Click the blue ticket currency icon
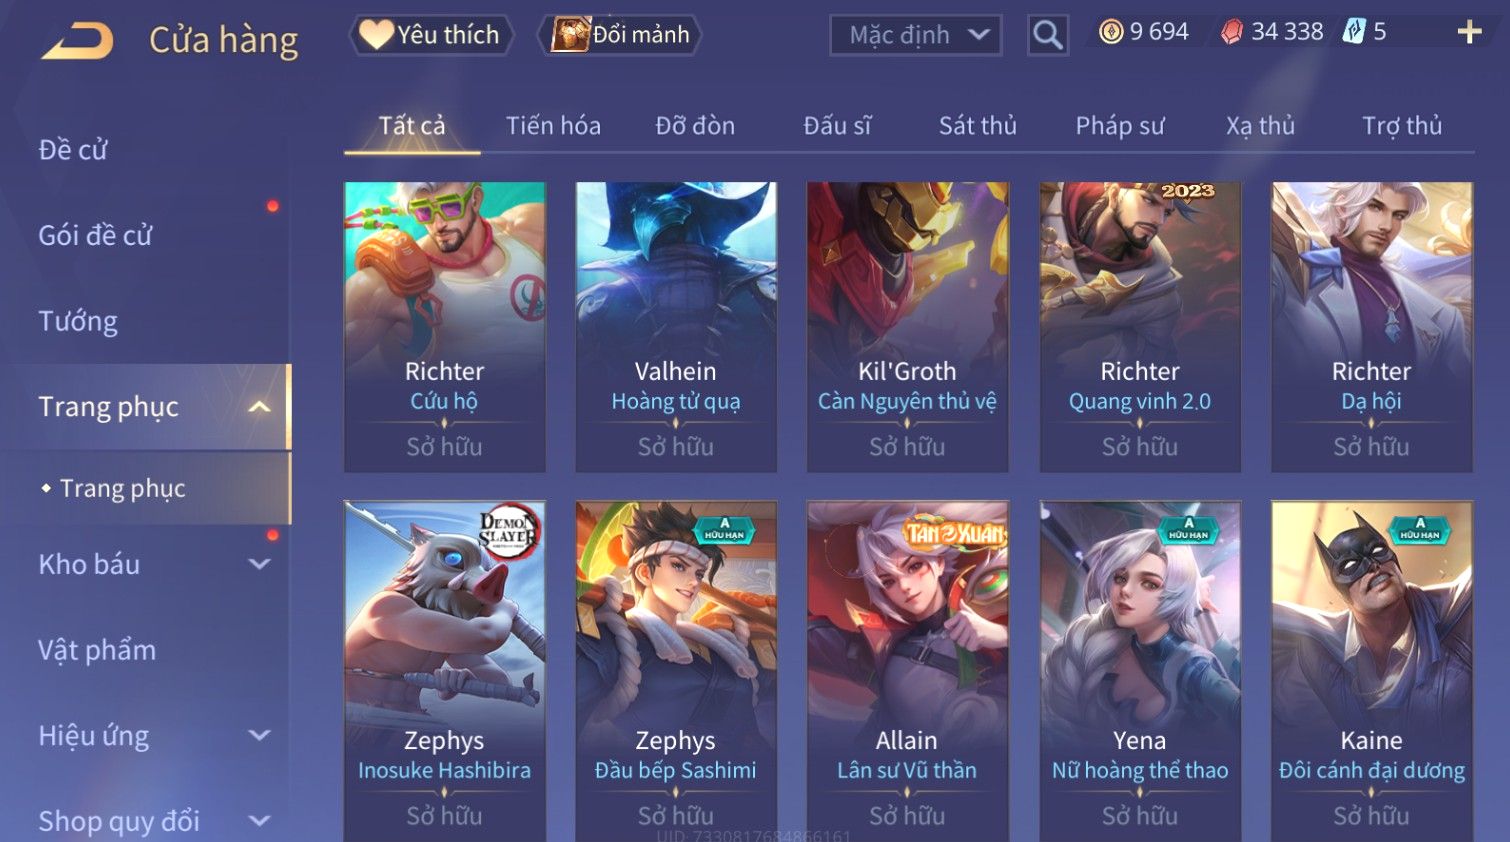This screenshot has width=1510, height=842. pyautogui.click(x=1354, y=32)
